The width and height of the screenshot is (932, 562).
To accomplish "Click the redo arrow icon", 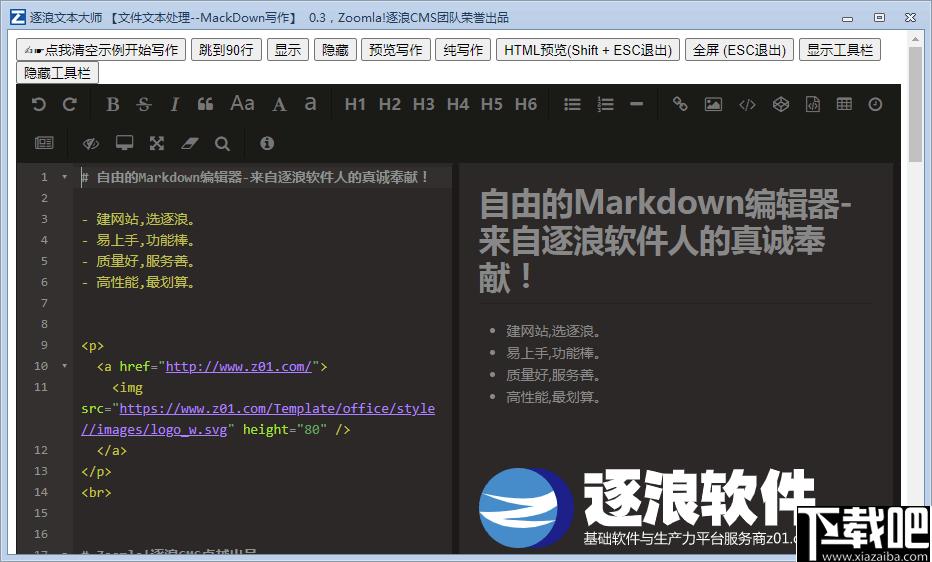I will point(70,105).
